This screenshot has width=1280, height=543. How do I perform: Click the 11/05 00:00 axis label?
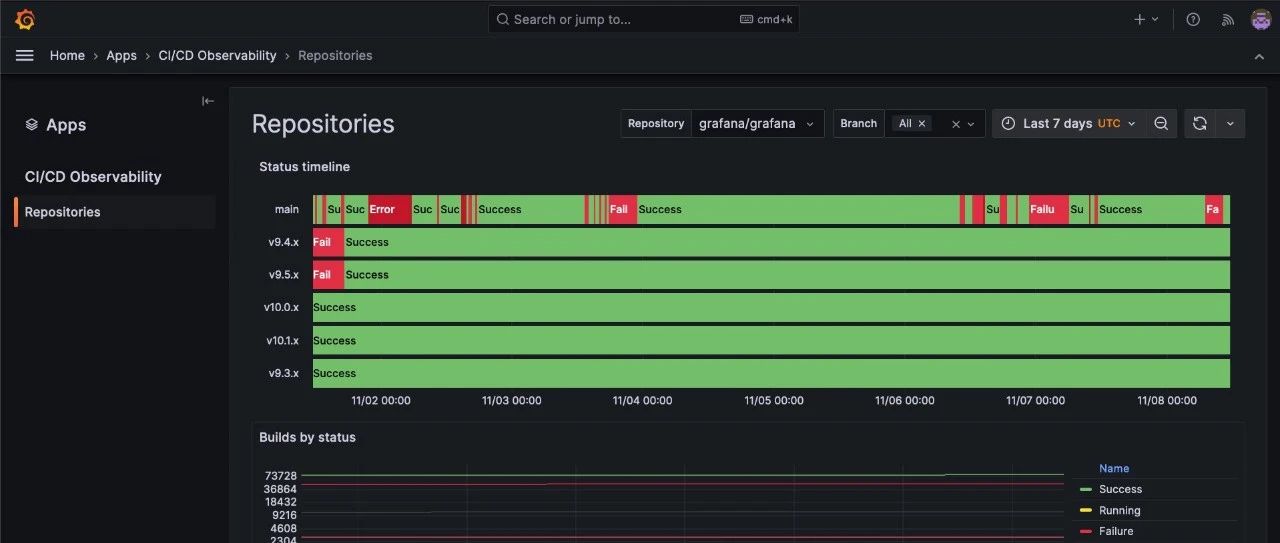[x=774, y=401]
